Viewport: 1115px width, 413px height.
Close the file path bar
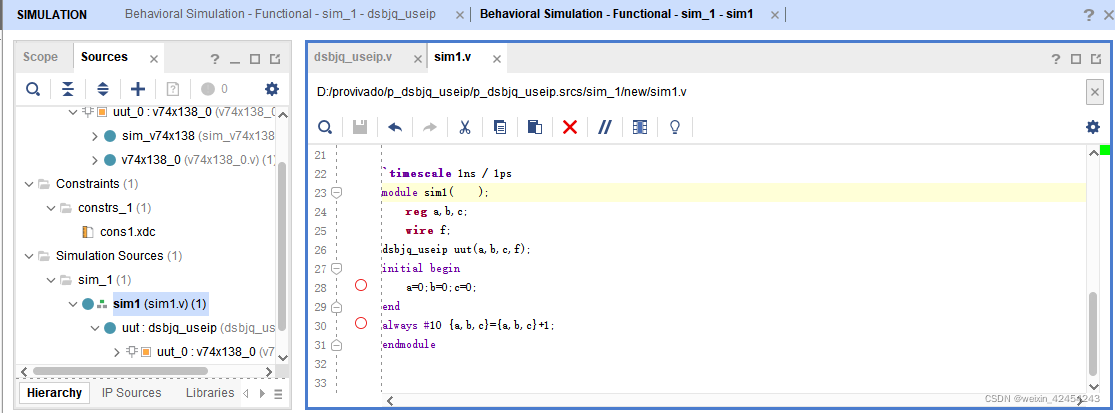click(1094, 92)
